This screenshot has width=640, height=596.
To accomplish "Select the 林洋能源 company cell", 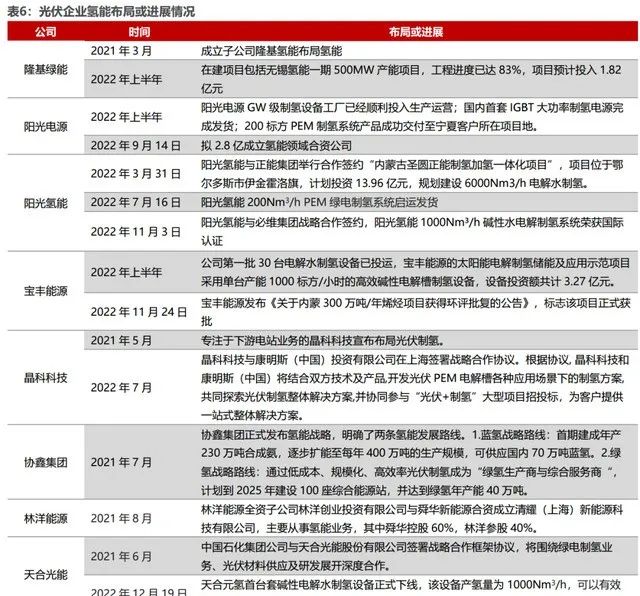I will tap(45, 518).
